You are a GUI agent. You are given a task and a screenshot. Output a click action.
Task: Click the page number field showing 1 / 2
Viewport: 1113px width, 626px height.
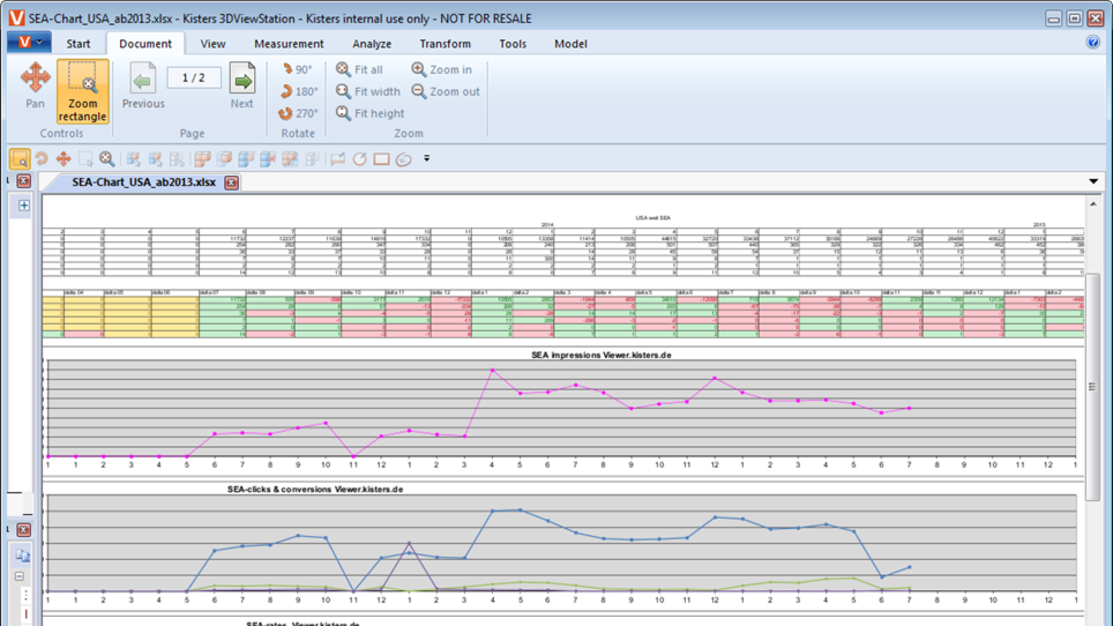click(x=194, y=77)
